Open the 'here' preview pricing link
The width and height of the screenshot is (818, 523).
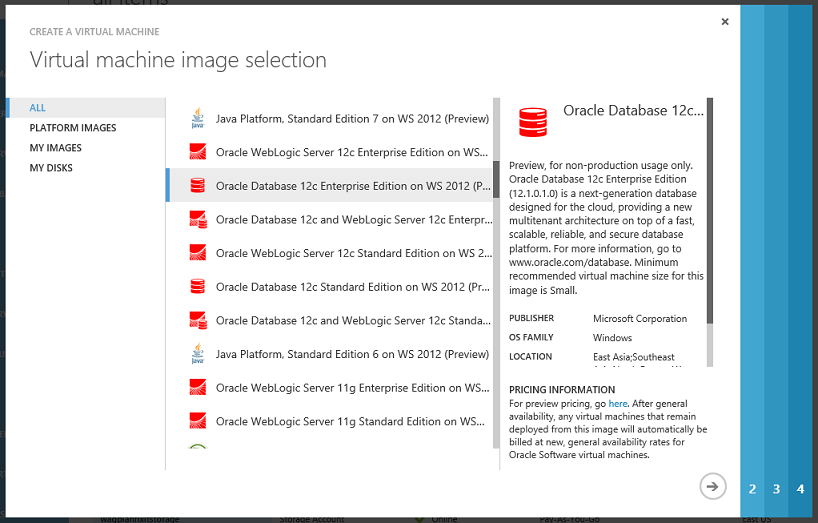(x=618, y=404)
